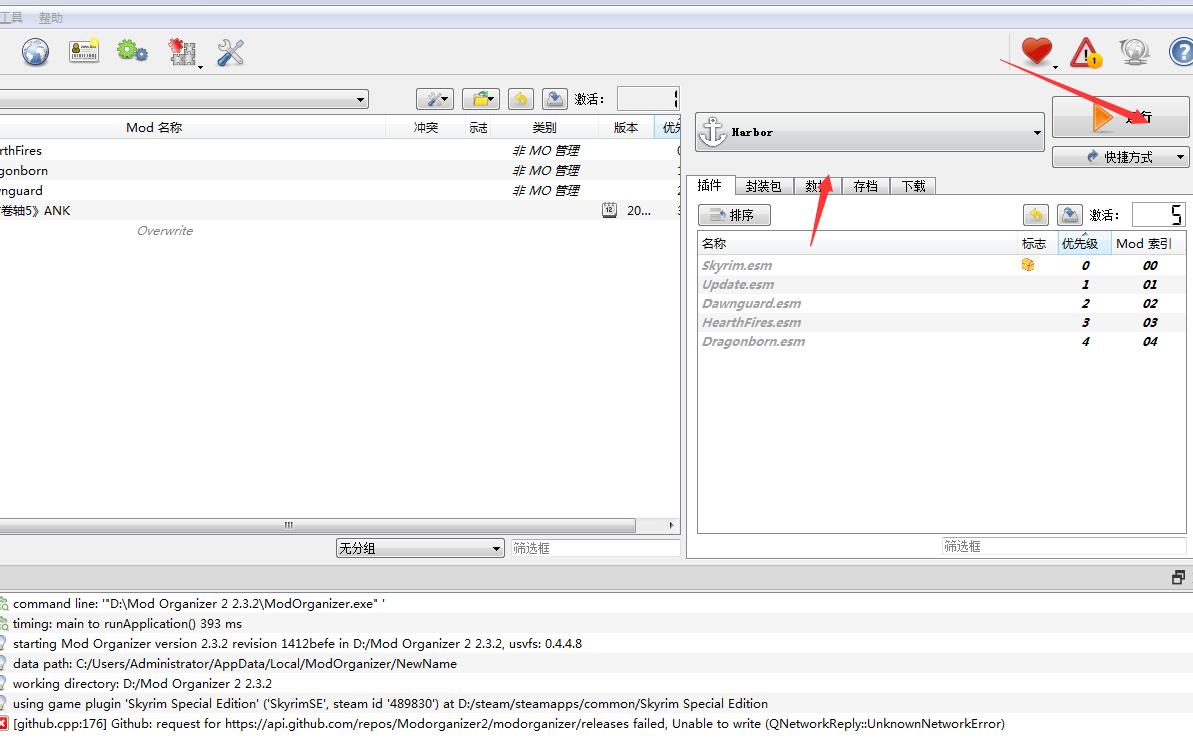Click the mod list scroll right arrow
1193x752 pixels.
point(671,525)
